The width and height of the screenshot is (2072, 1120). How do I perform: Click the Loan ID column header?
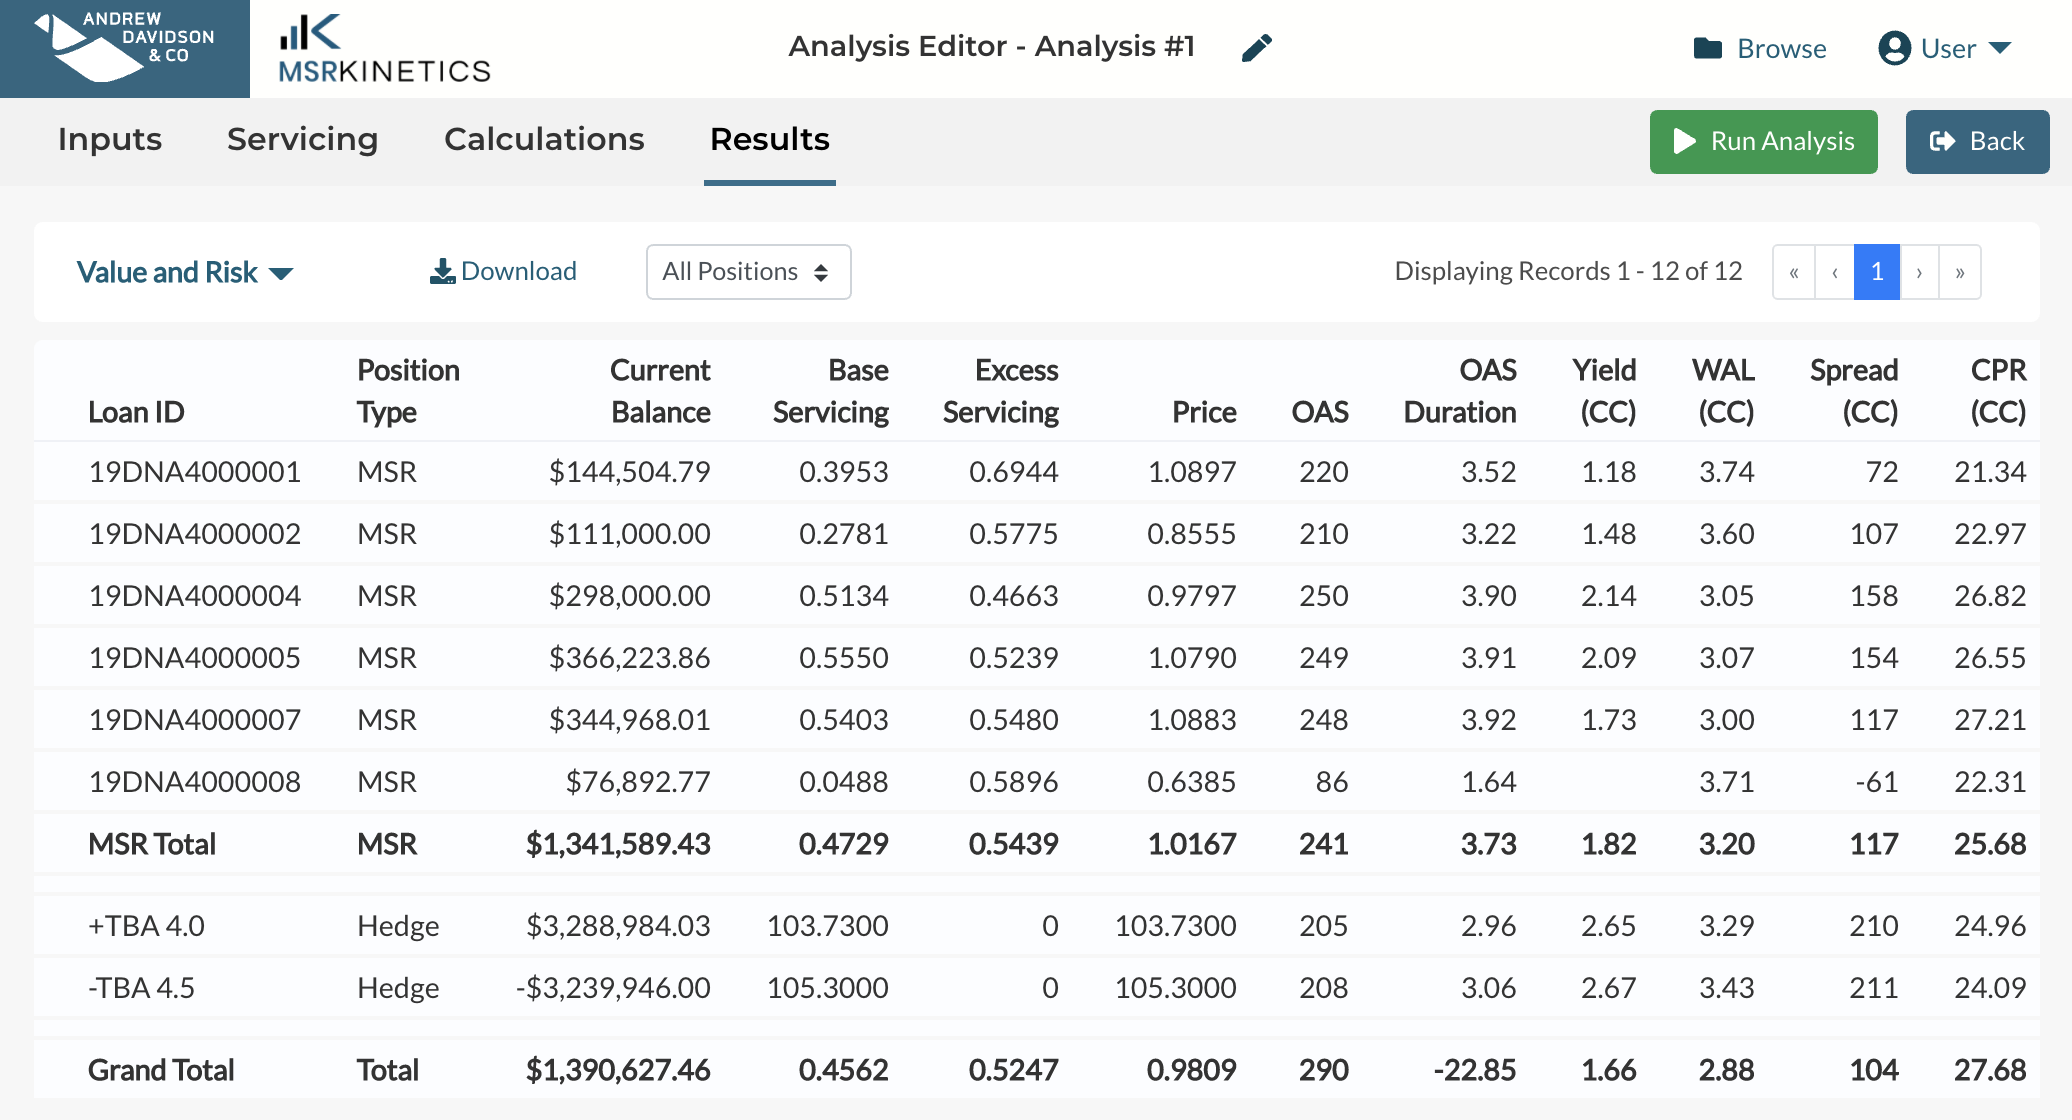(136, 412)
